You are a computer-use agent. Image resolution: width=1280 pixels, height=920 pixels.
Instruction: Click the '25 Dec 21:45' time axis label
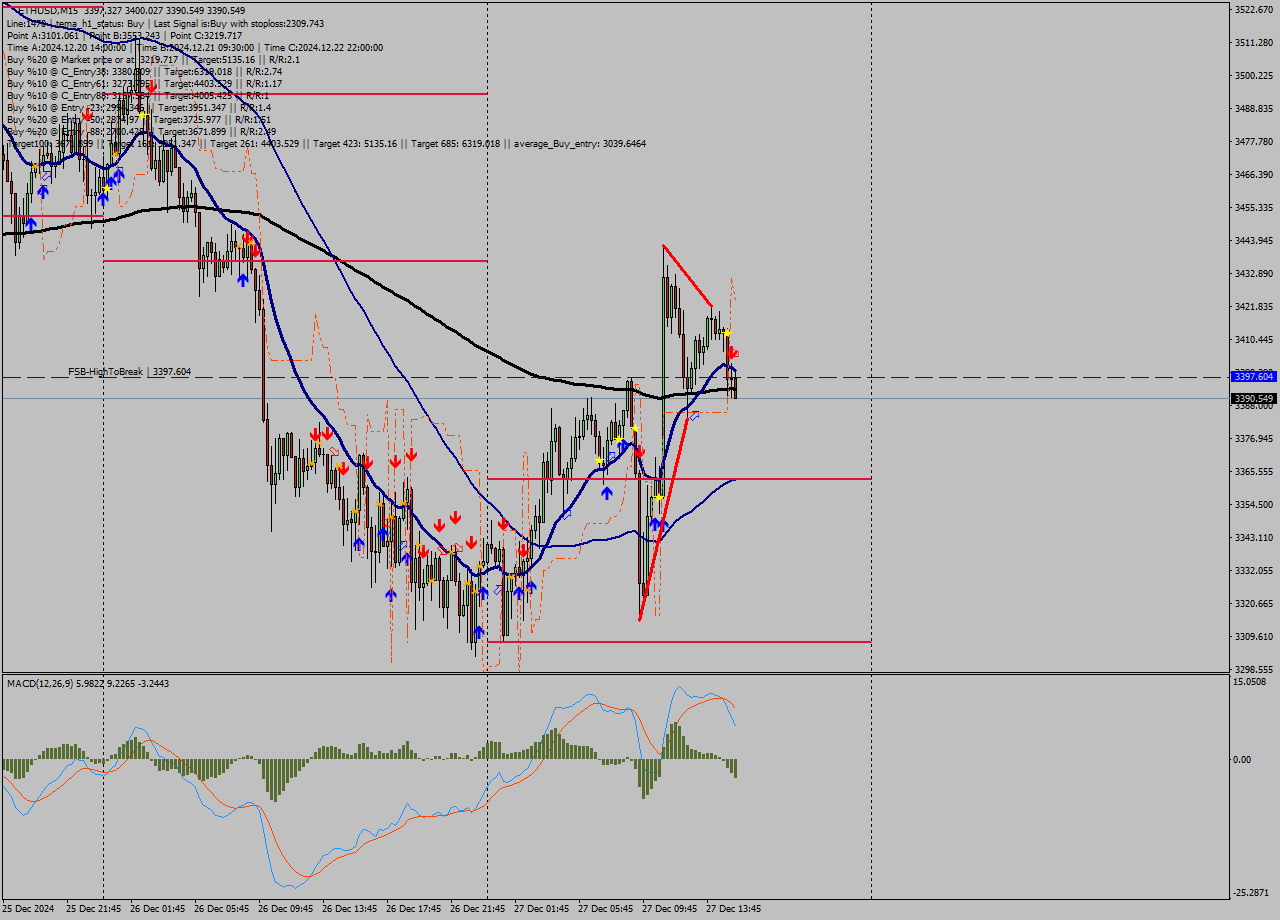click(94, 909)
